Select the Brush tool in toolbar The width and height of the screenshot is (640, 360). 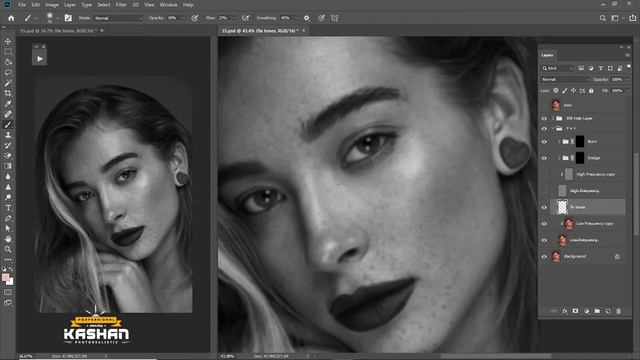click(8, 124)
